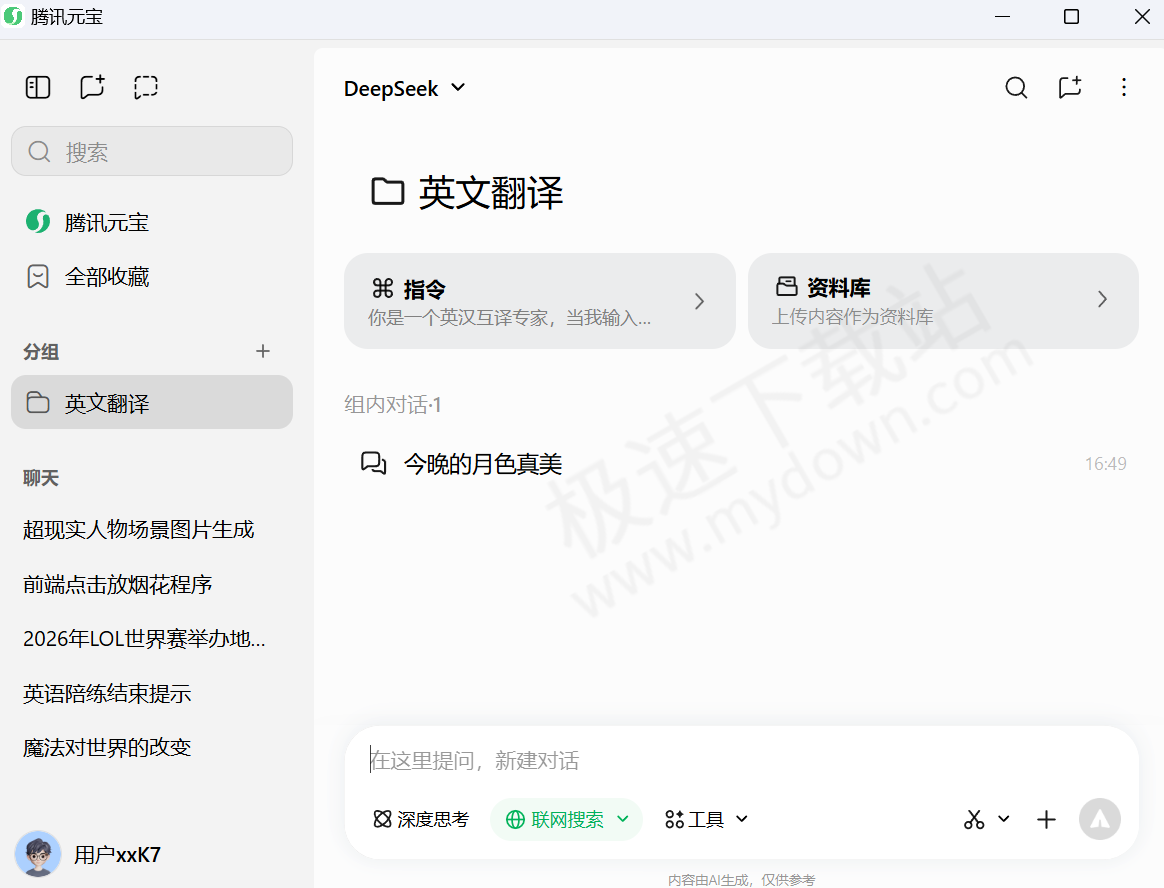Click the scissors screenshot tool icon
Image resolution: width=1164 pixels, height=888 pixels.
[974, 820]
